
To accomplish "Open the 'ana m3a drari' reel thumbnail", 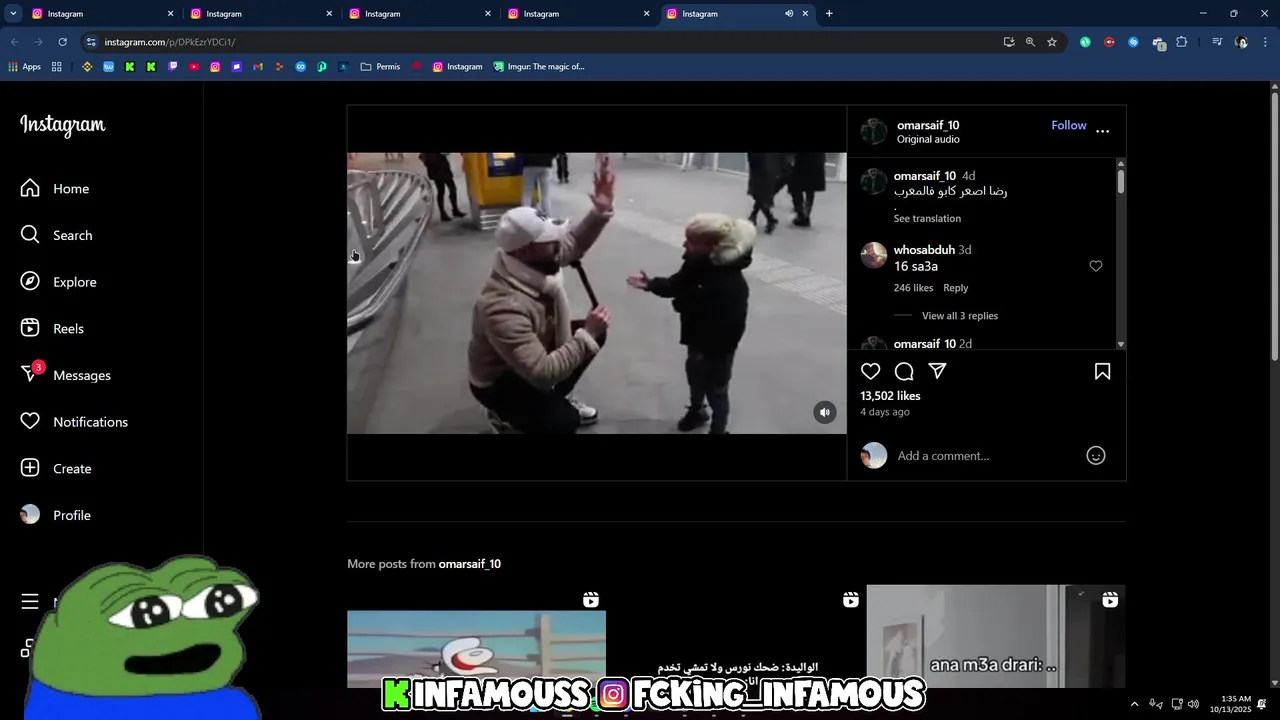I will pyautogui.click(x=996, y=637).
